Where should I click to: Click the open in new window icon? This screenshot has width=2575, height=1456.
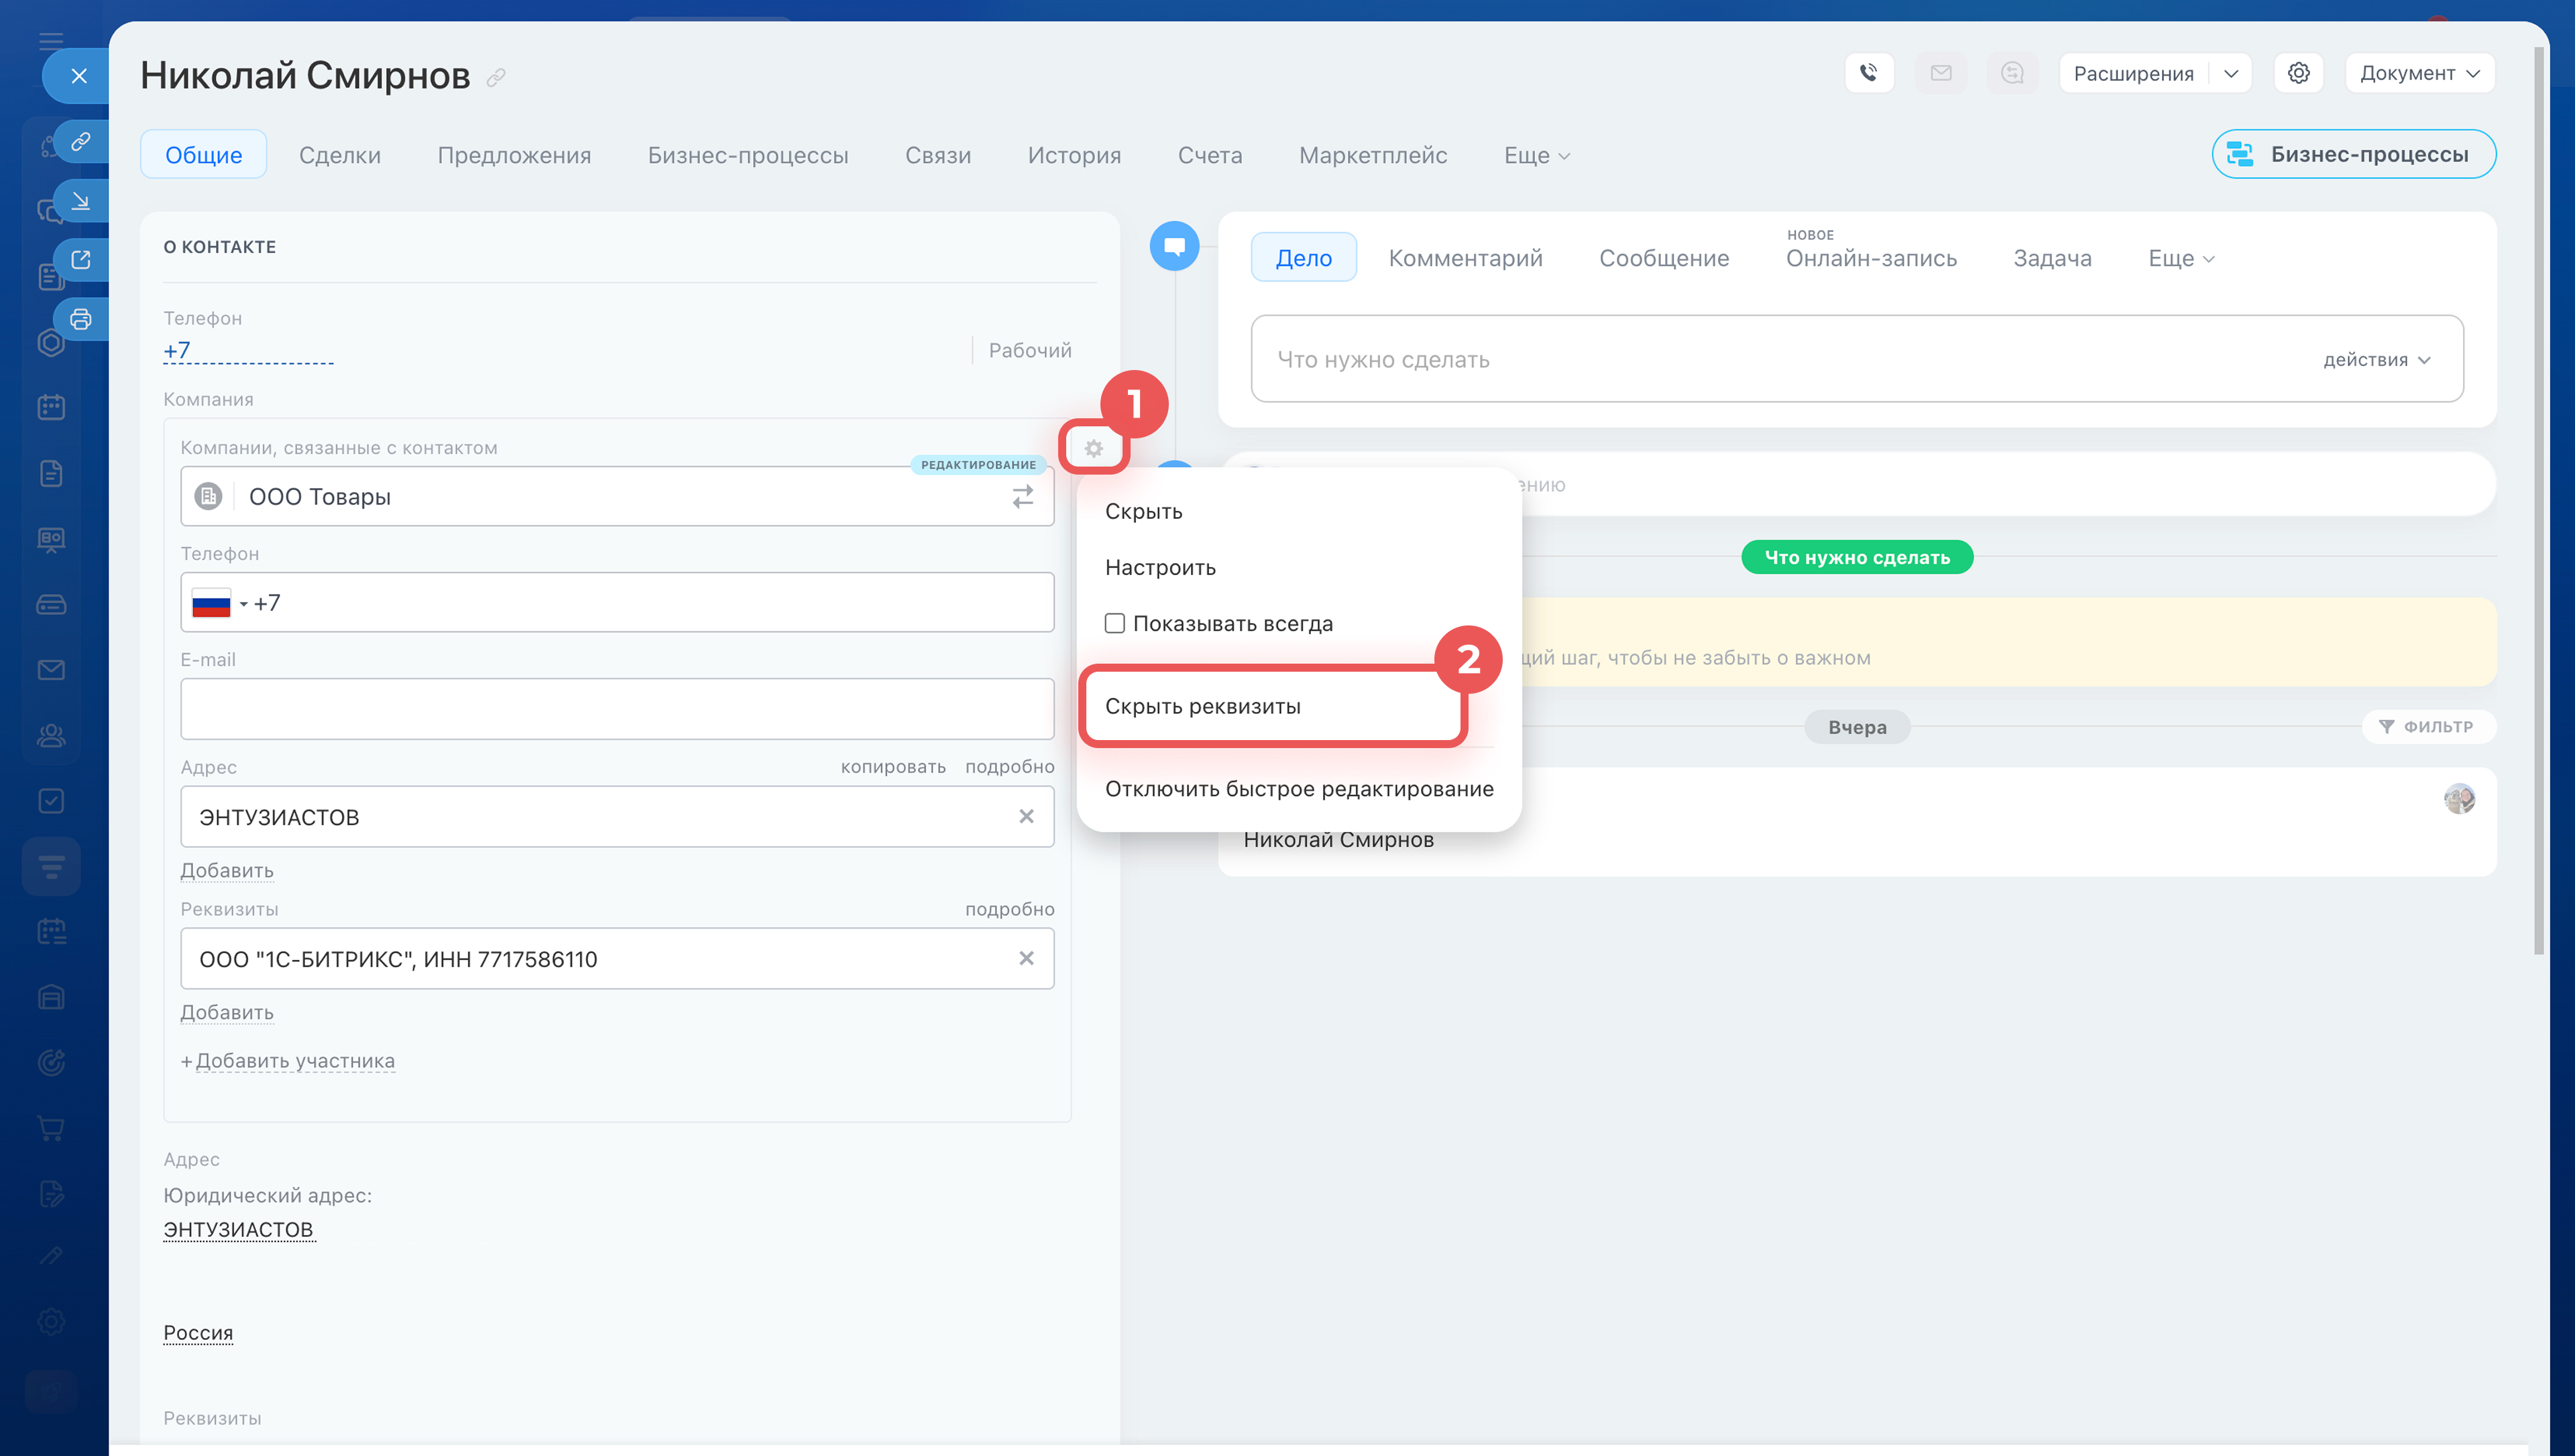pyautogui.click(x=81, y=260)
